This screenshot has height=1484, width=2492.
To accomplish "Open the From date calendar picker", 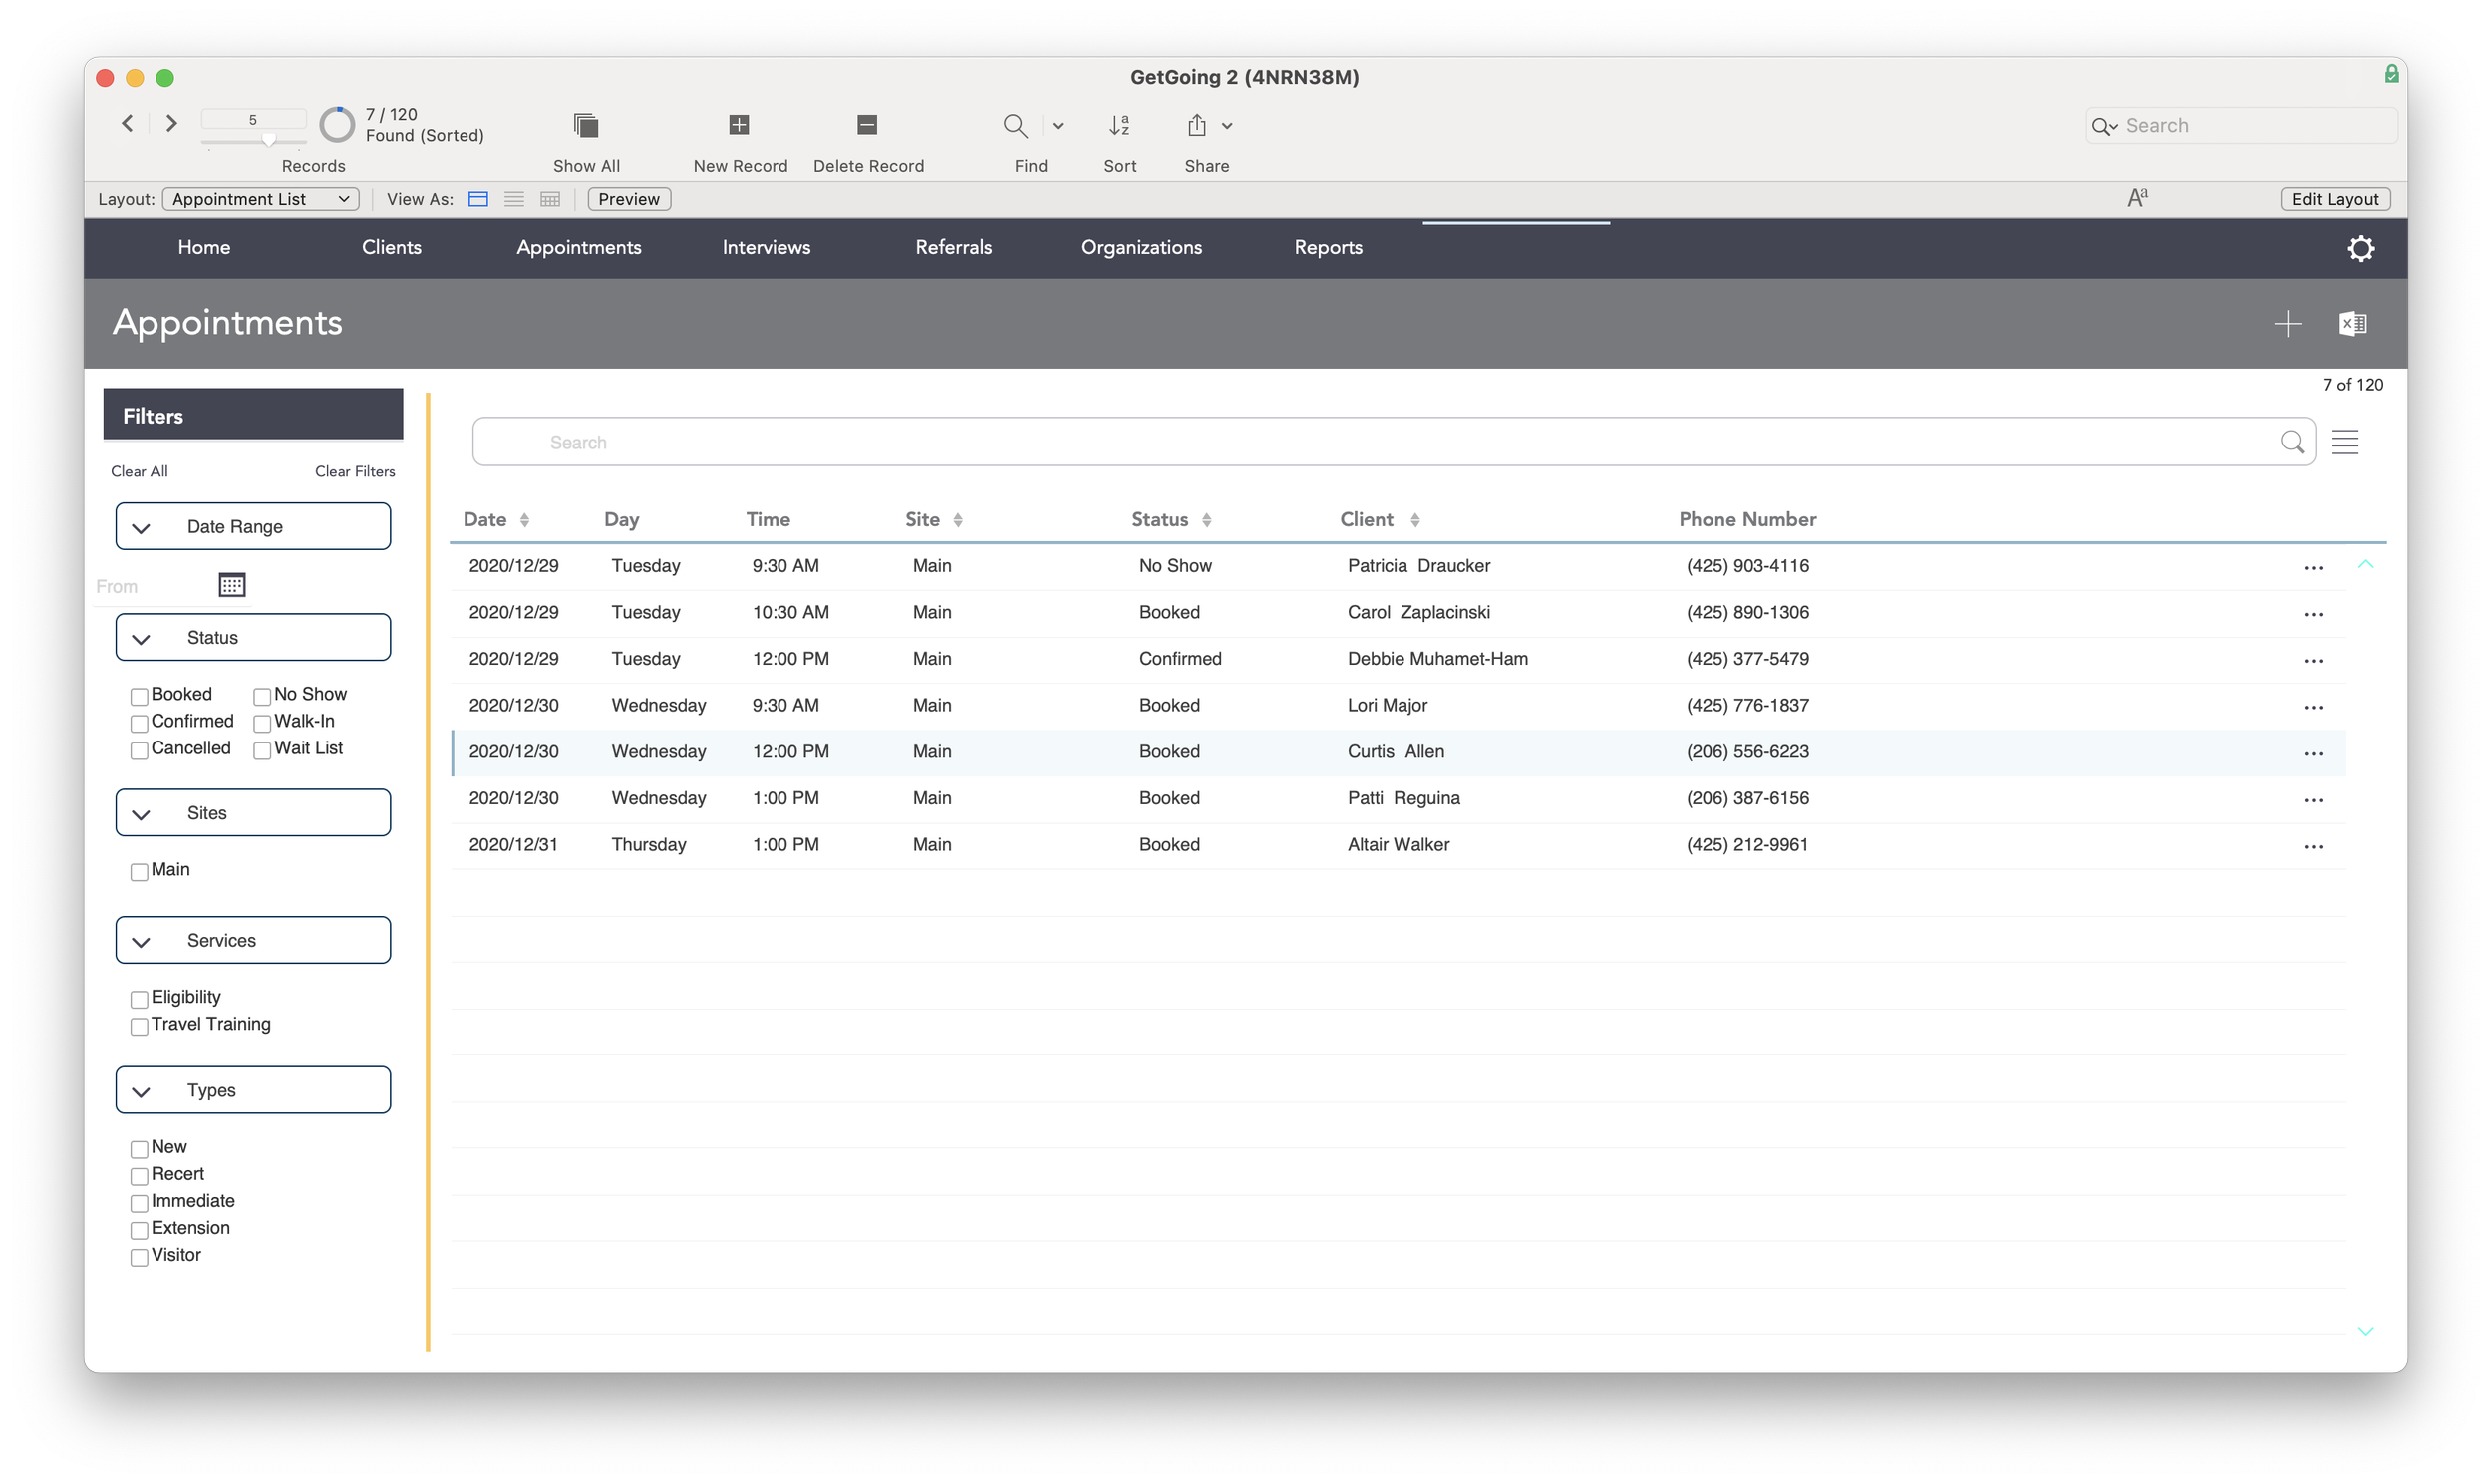I will pyautogui.click(x=232, y=585).
